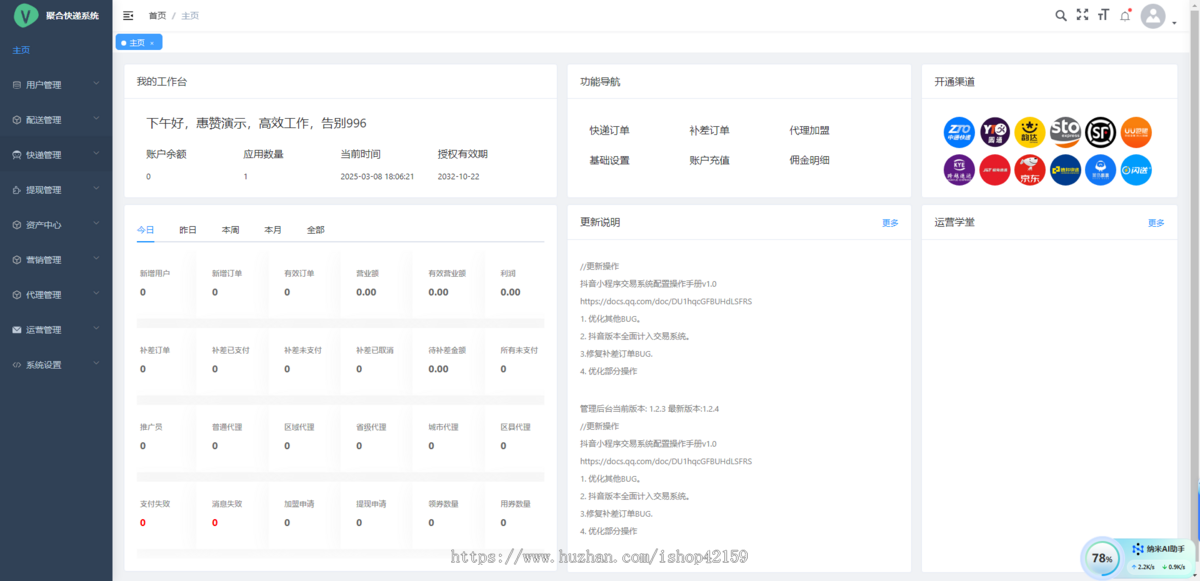
Task: Switch to the 全部 stats tab
Action: click(316, 230)
